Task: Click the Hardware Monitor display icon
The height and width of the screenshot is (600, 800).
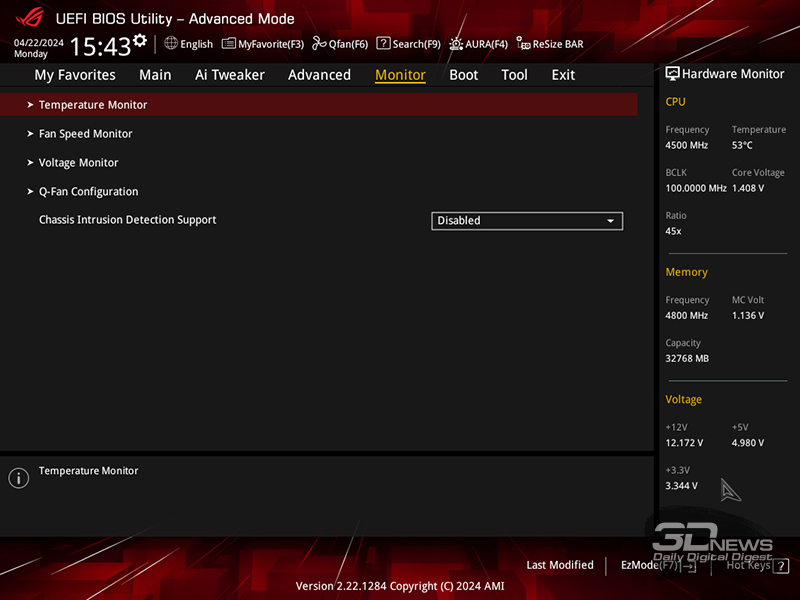Action: pos(672,74)
